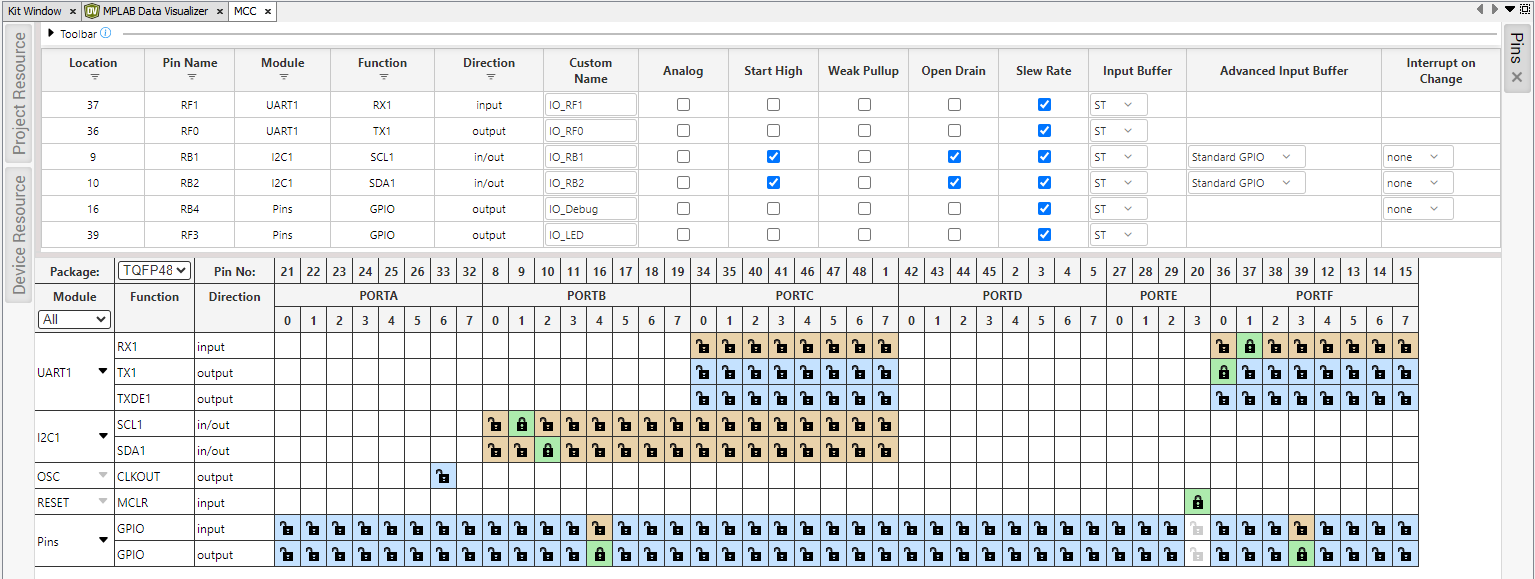Assign TXDE1 to PORTC pin 3 lock
This screenshot has width=1535, height=579.
(x=781, y=399)
